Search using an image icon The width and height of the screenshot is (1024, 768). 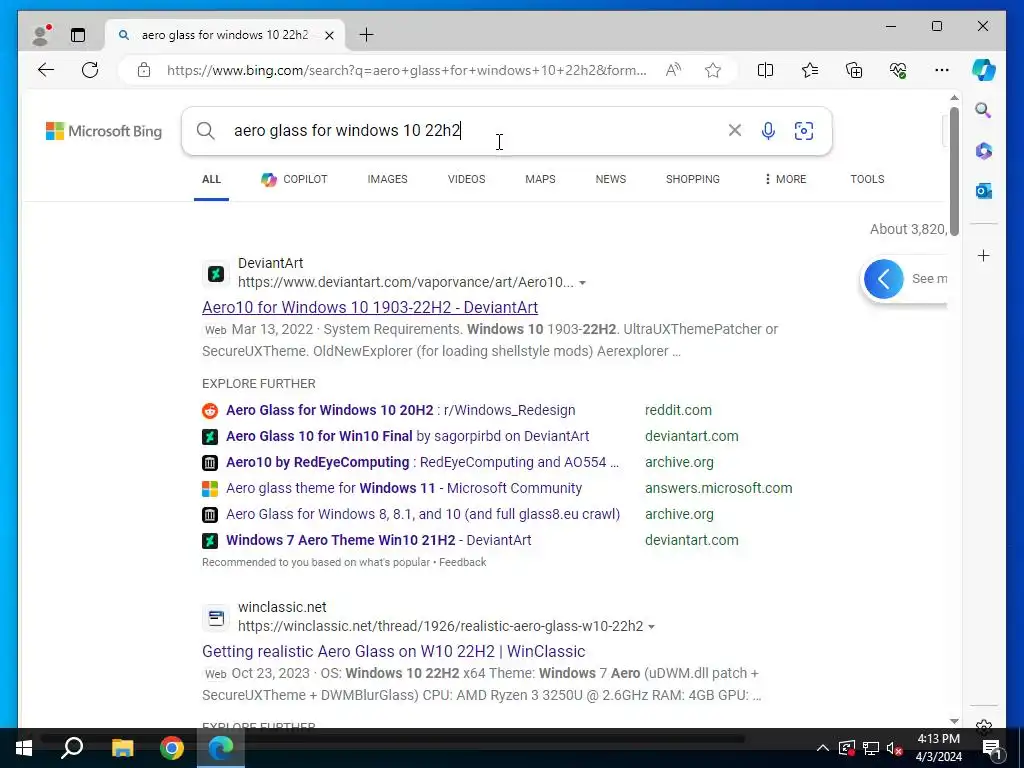point(804,131)
